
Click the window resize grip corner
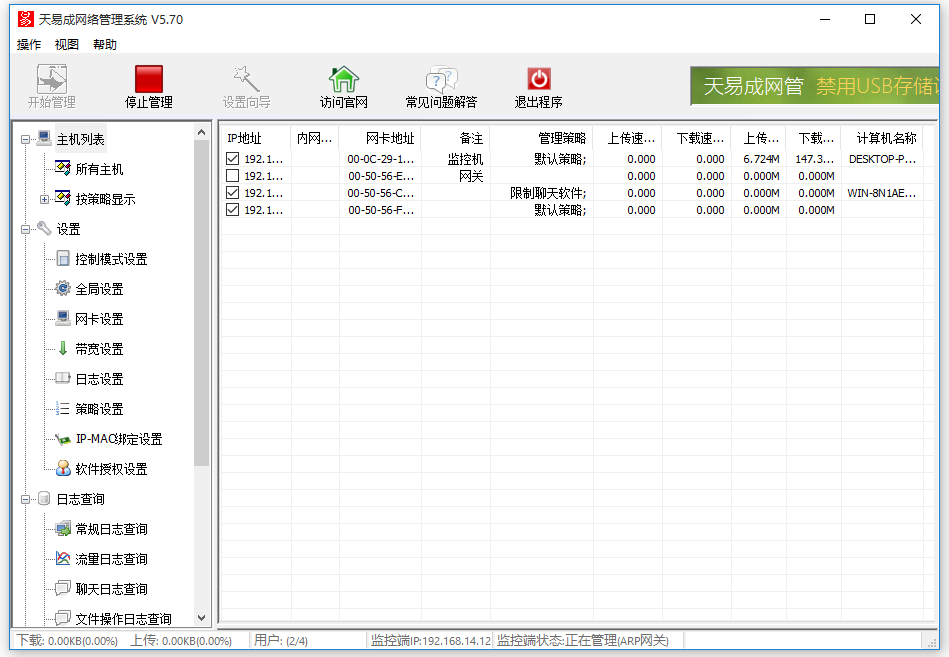932,642
